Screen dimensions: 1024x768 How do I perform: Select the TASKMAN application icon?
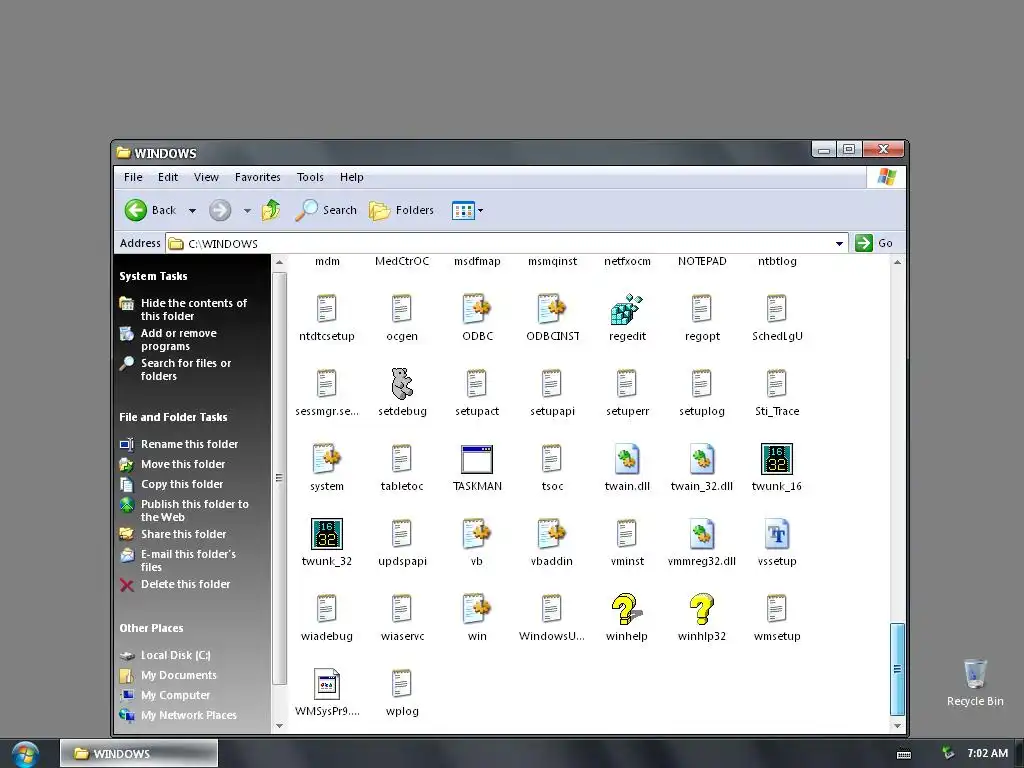(477, 459)
